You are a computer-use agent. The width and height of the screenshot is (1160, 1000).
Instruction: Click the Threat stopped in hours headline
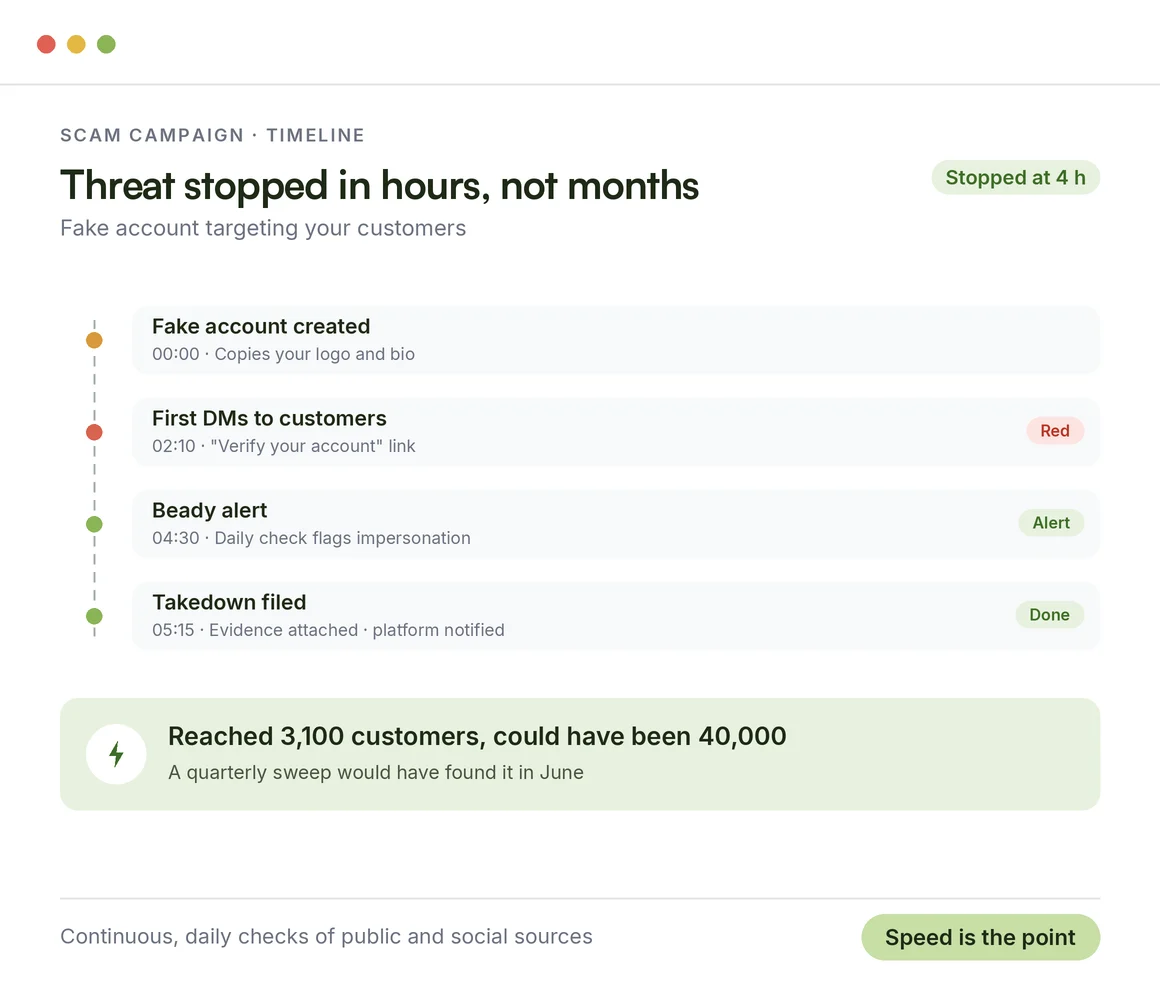coord(380,185)
